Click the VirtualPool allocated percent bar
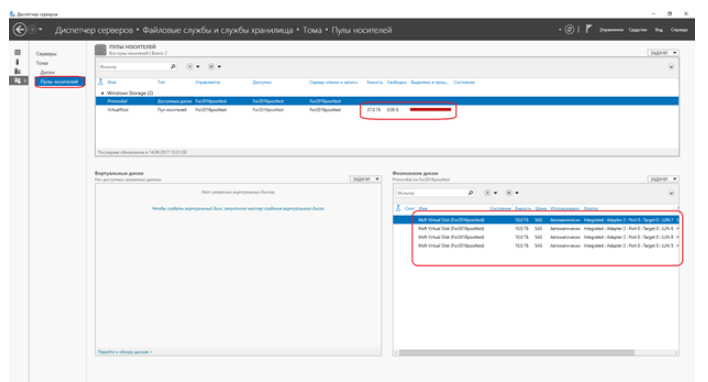 tap(430, 110)
